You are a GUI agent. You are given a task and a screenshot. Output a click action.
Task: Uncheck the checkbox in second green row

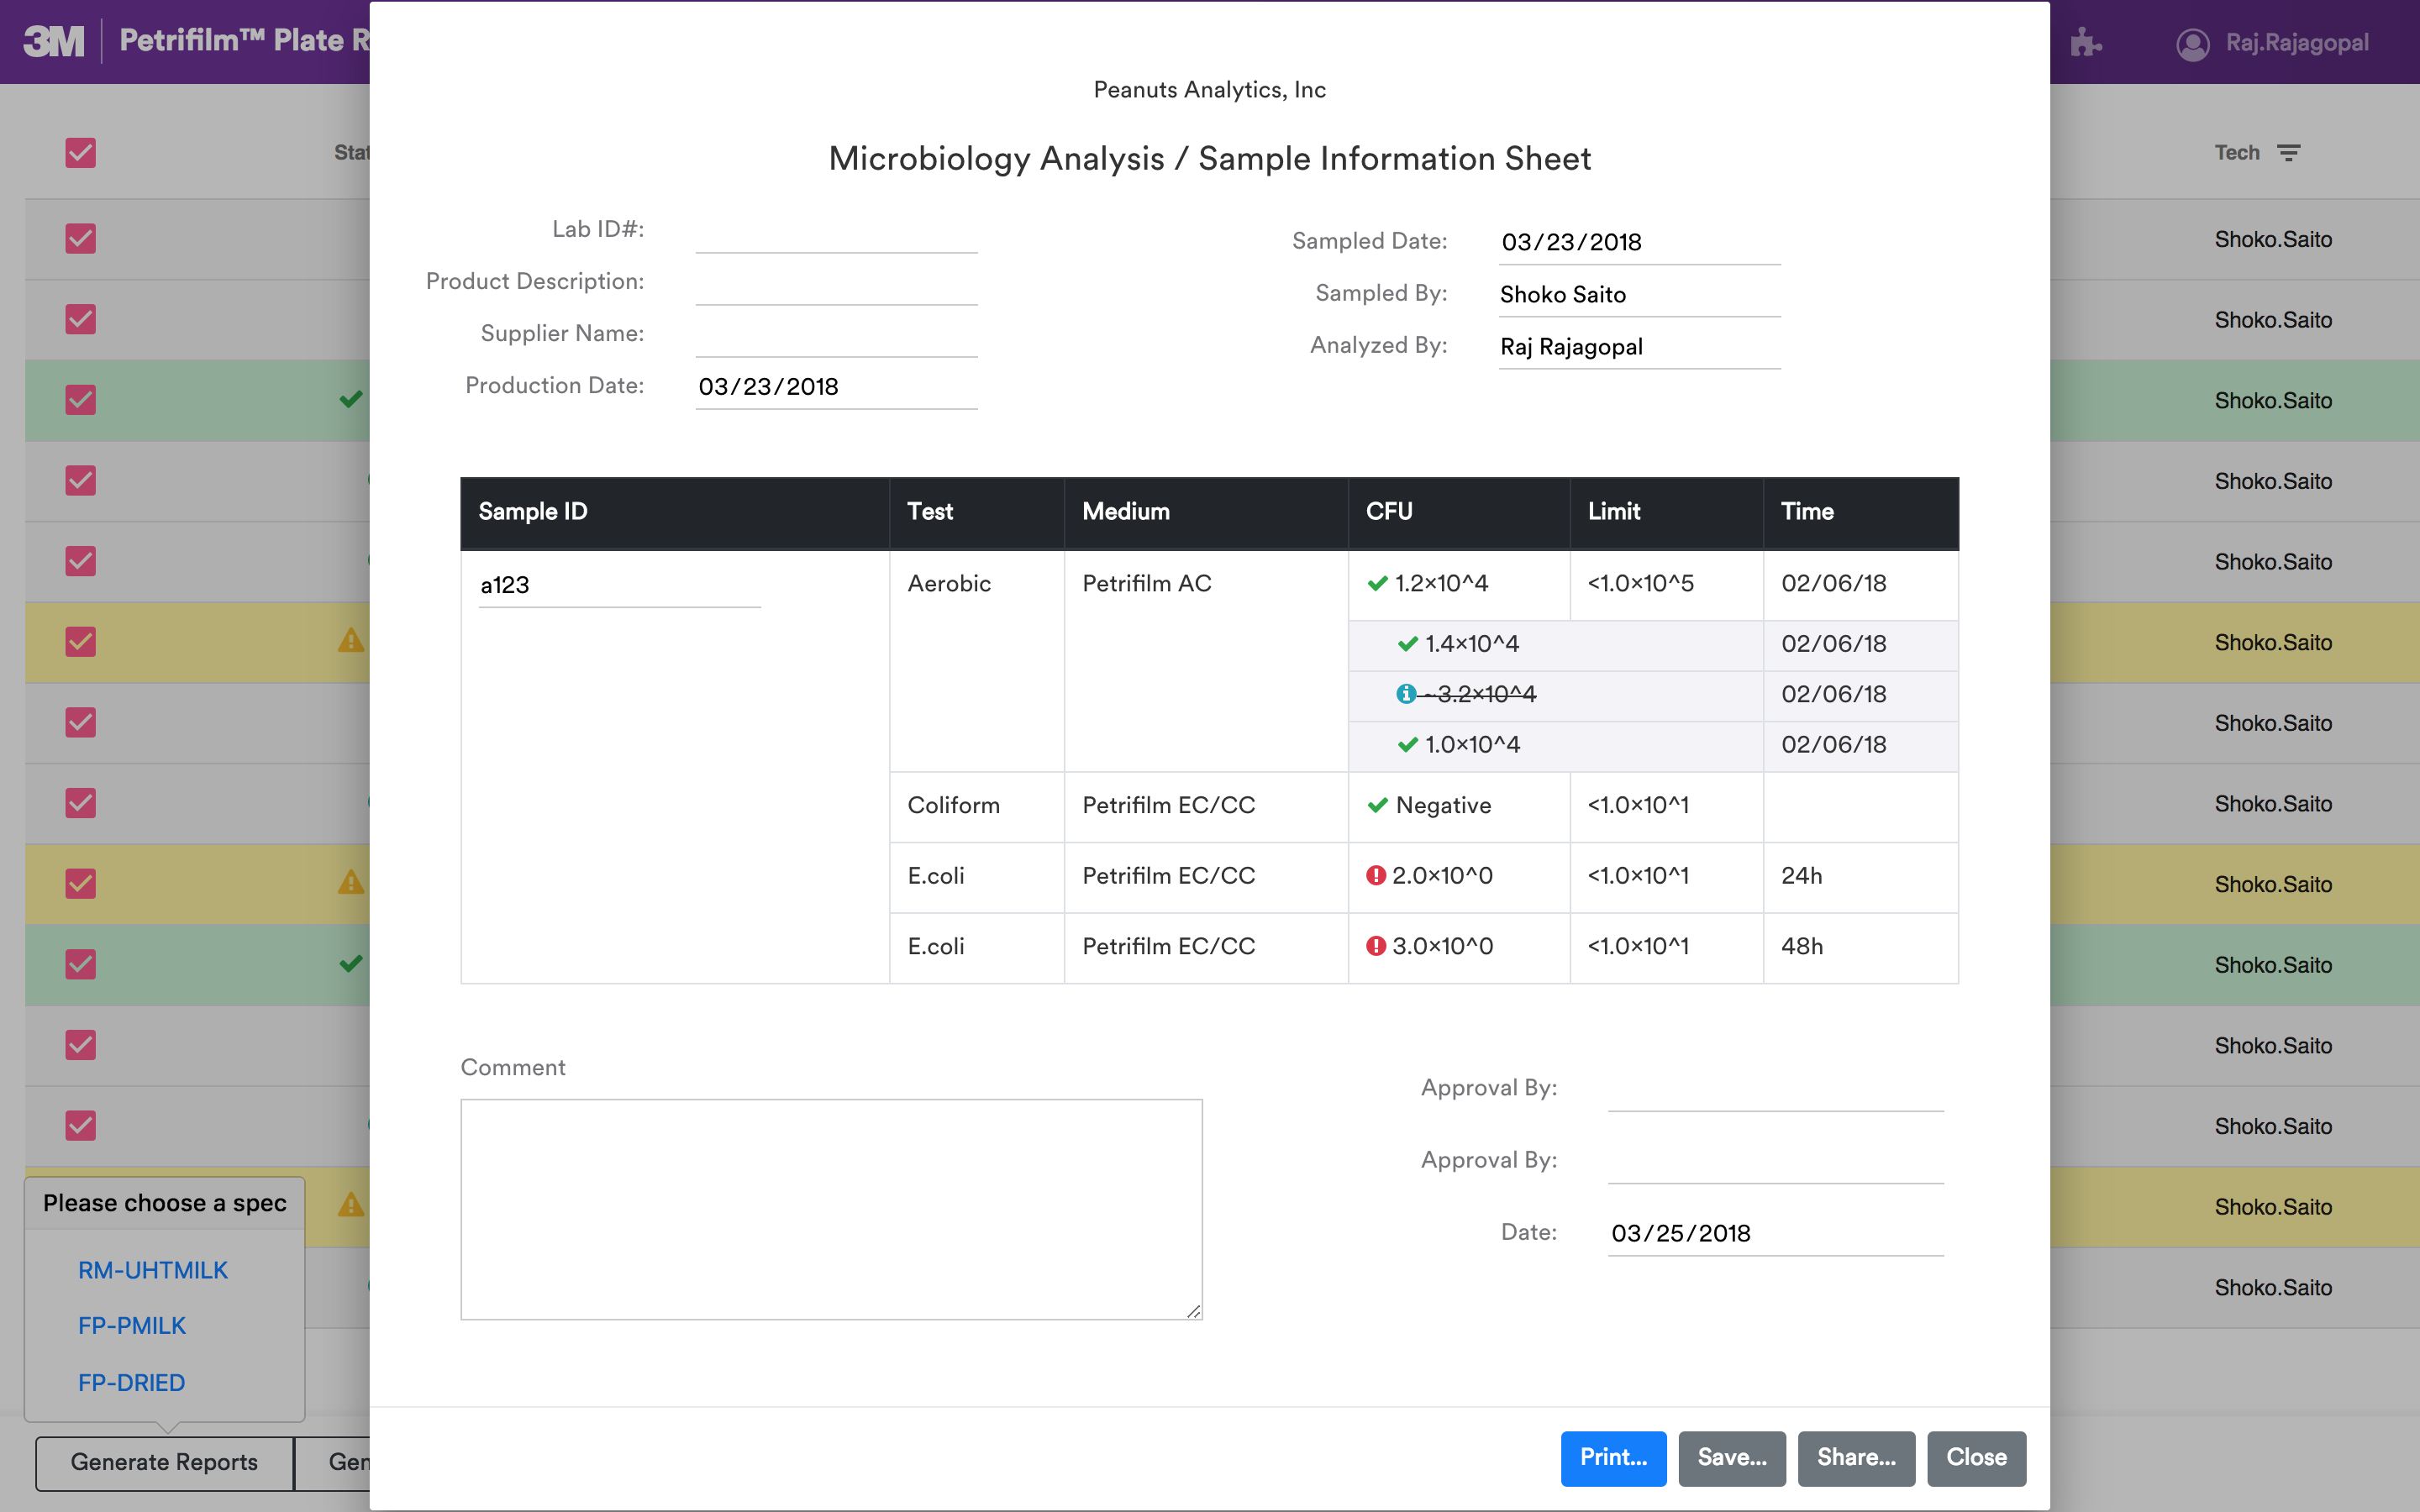tap(80, 965)
